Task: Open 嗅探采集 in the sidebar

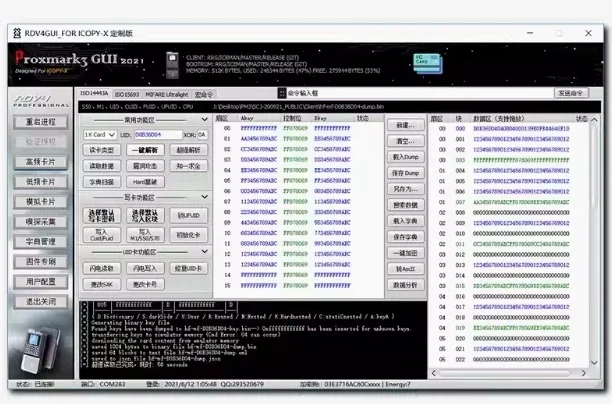Action: pyautogui.click(x=41, y=222)
